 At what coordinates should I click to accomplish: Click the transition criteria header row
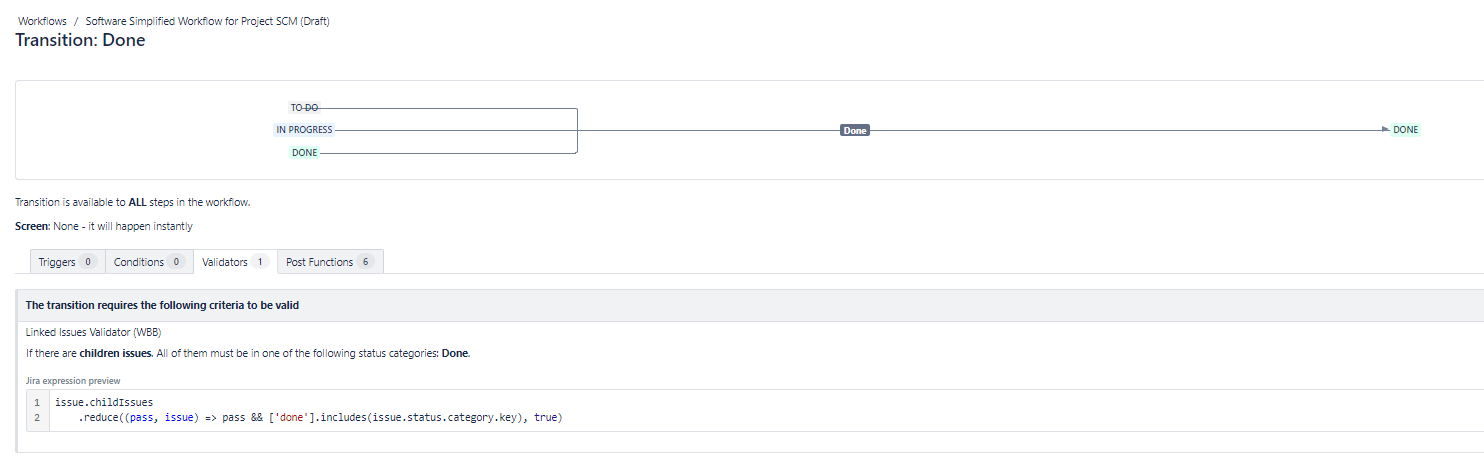(750, 305)
